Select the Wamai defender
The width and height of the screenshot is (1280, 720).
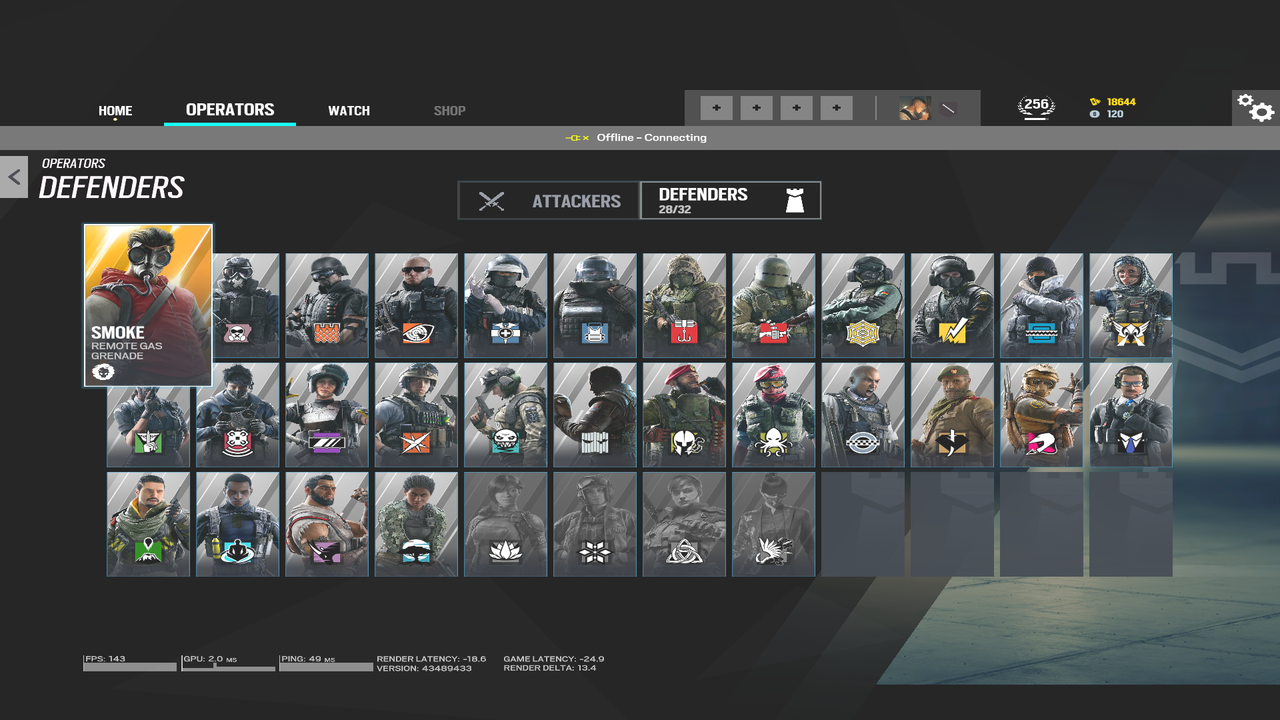(237, 523)
